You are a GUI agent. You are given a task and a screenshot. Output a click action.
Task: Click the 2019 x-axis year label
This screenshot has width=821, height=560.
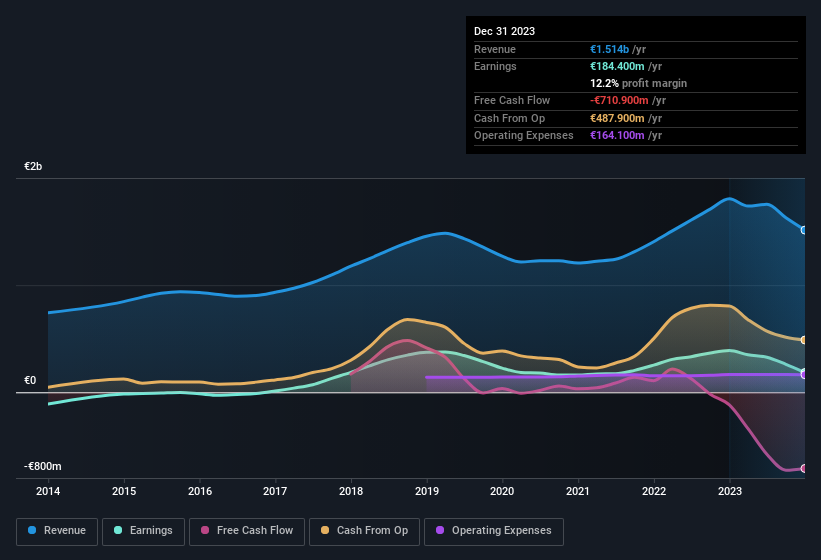click(x=427, y=492)
